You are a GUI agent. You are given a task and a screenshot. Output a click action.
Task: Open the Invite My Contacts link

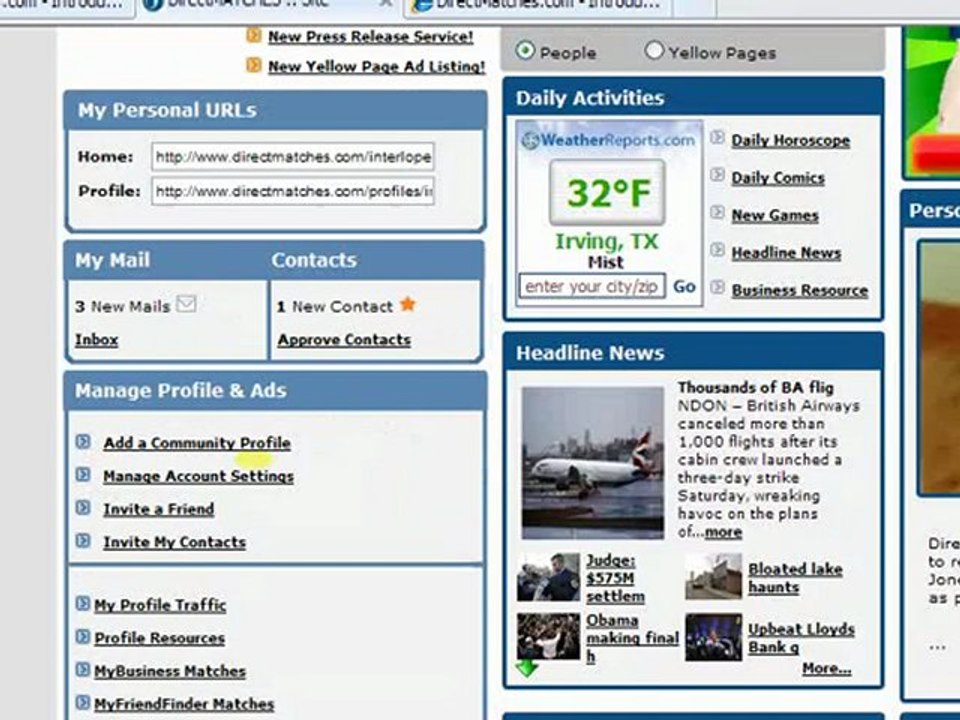[174, 542]
